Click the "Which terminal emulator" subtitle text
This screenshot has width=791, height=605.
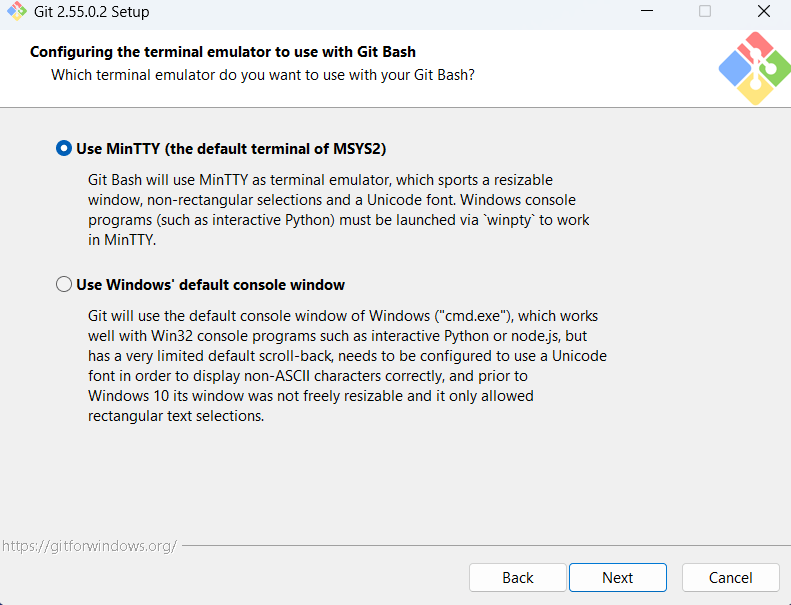pos(263,75)
